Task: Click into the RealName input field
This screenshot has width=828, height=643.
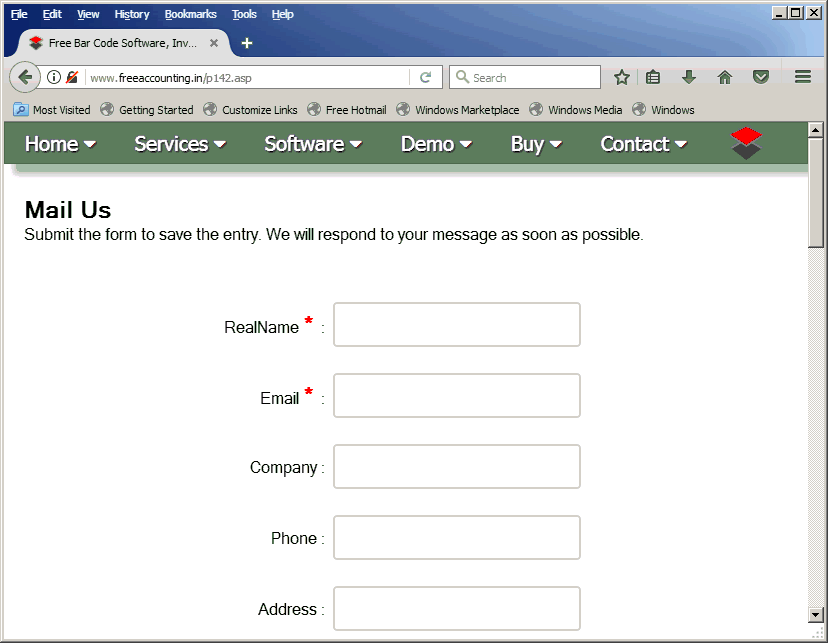Action: point(457,325)
